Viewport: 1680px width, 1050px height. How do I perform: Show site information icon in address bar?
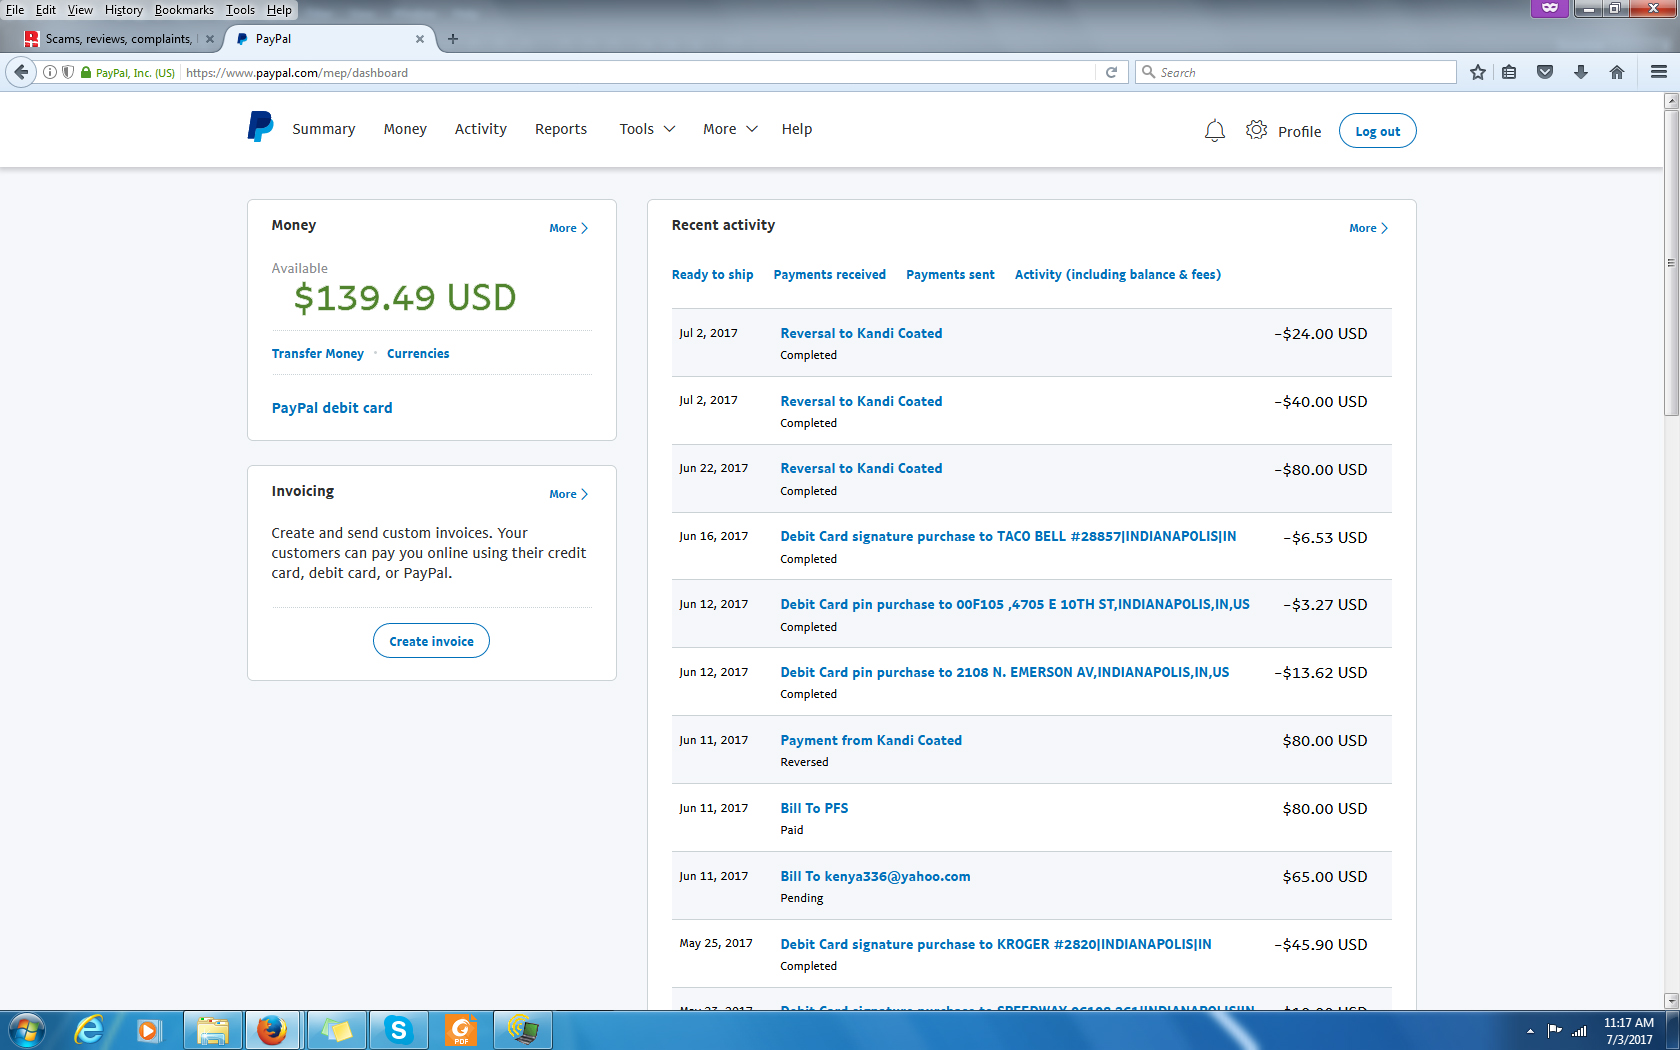click(x=50, y=72)
